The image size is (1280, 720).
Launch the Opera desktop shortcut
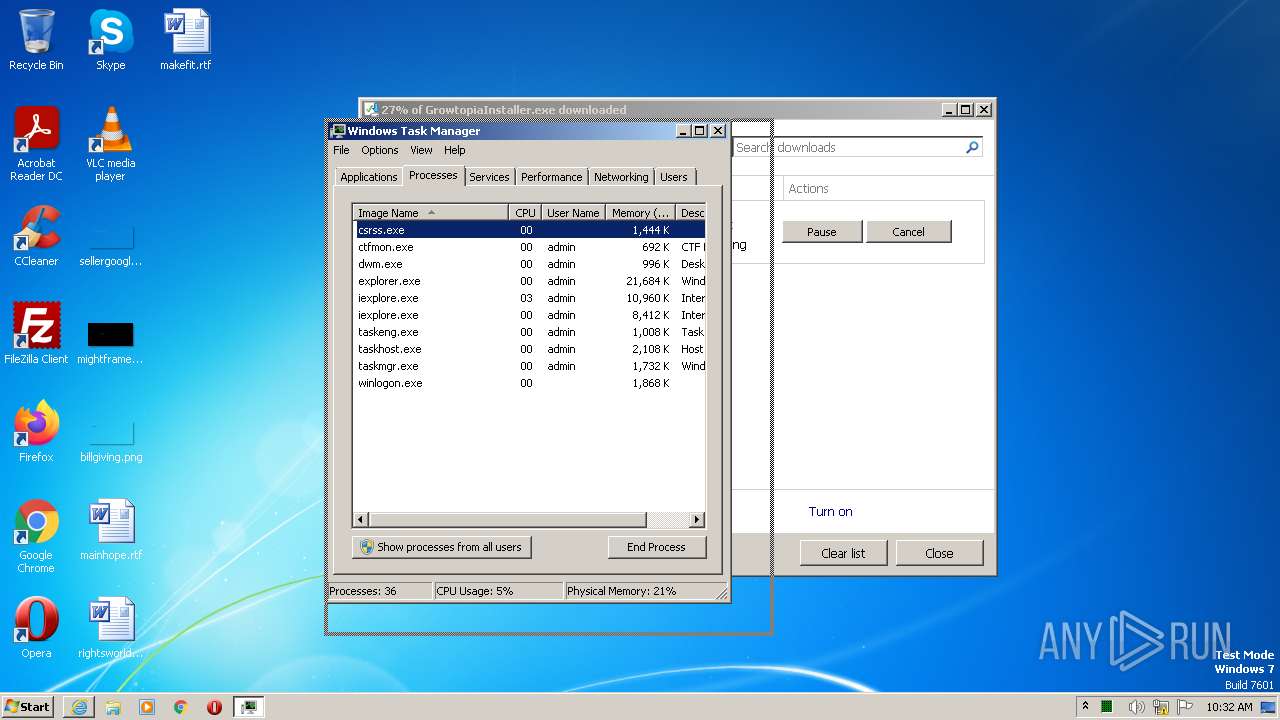(36, 628)
